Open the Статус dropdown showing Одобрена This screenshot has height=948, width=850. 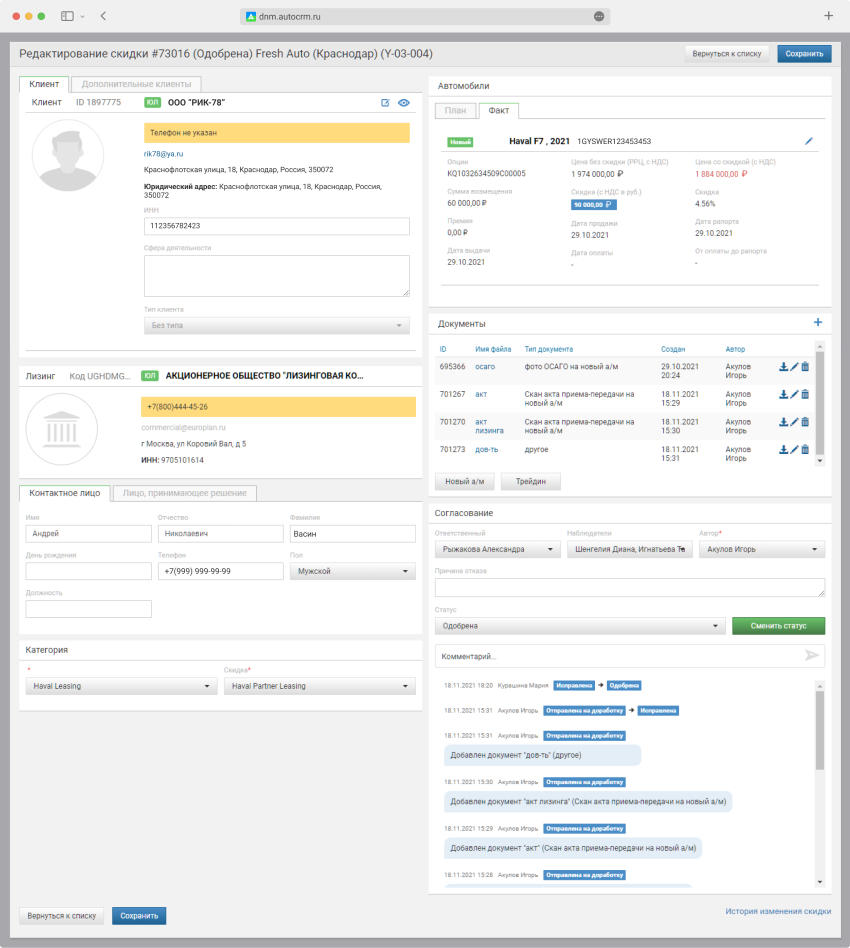coord(580,626)
